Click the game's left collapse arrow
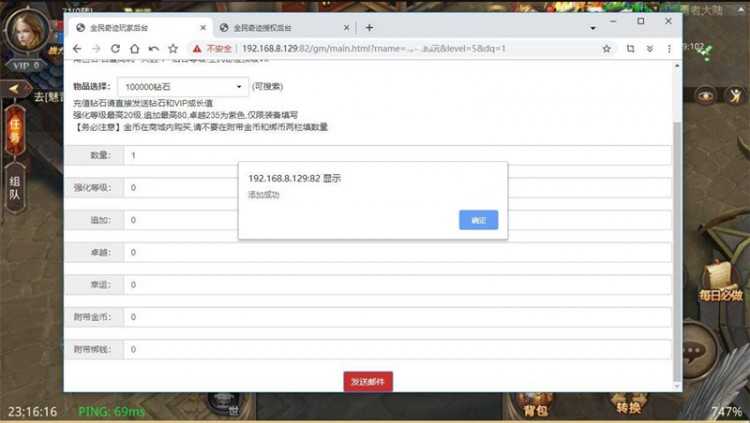Viewport: 750px width, 423px height. (x=14, y=89)
